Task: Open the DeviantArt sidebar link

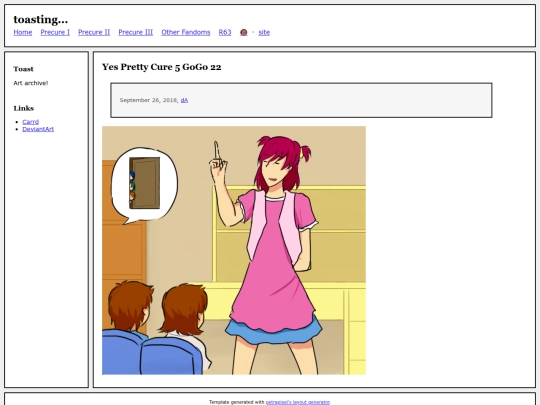Action: (38, 129)
